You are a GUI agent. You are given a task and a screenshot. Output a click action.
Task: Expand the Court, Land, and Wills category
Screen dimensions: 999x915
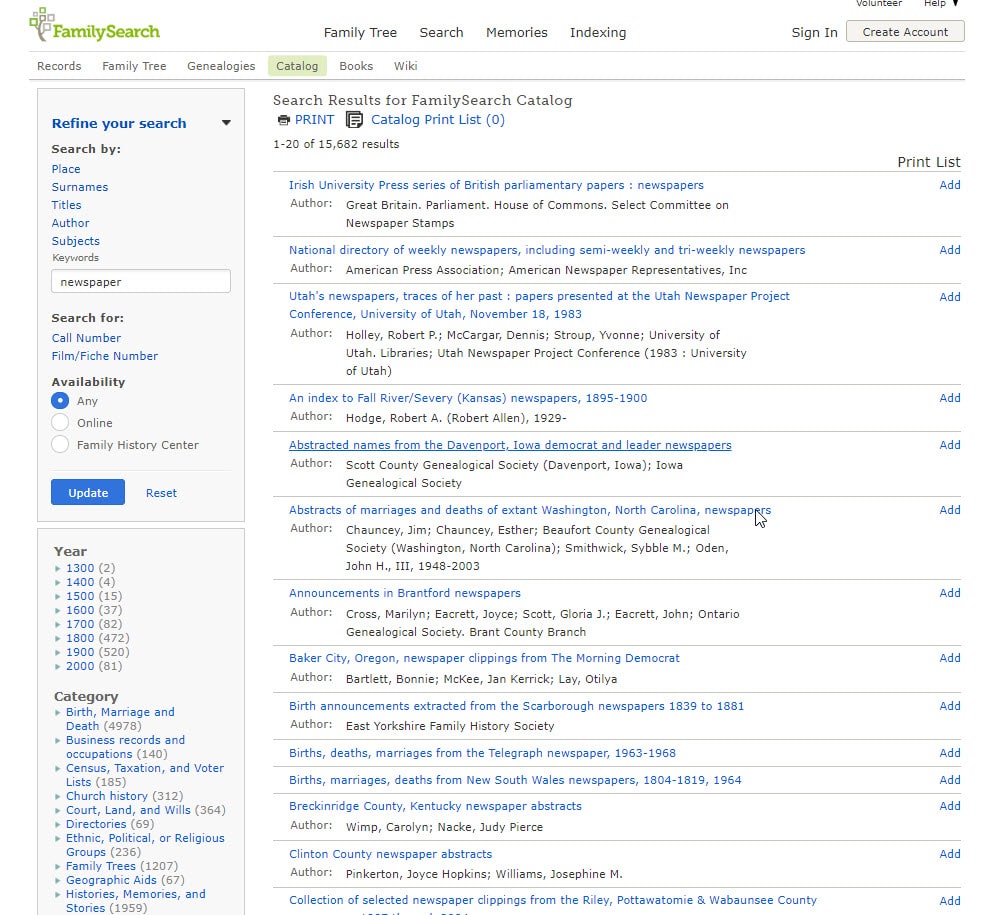(x=58, y=811)
